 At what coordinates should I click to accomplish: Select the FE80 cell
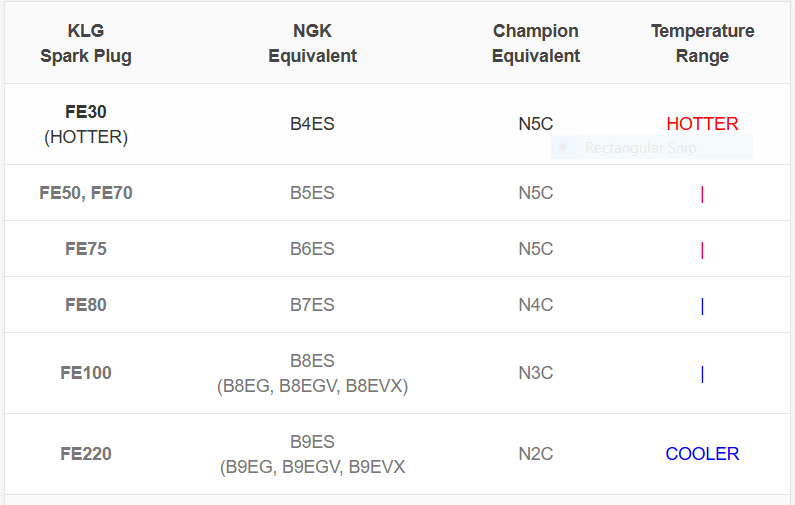[x=86, y=305]
